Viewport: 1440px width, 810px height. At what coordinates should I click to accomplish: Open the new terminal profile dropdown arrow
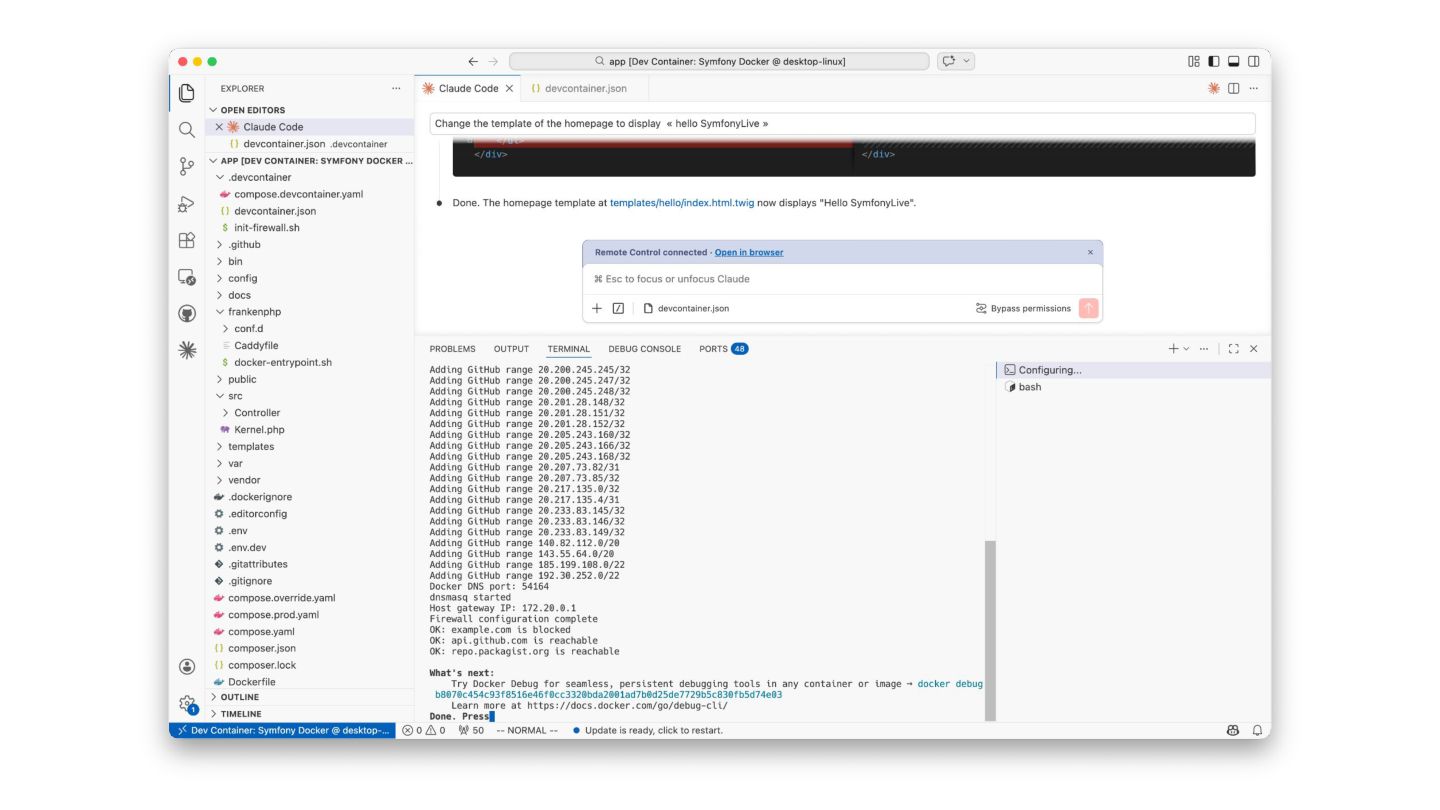tap(1186, 348)
